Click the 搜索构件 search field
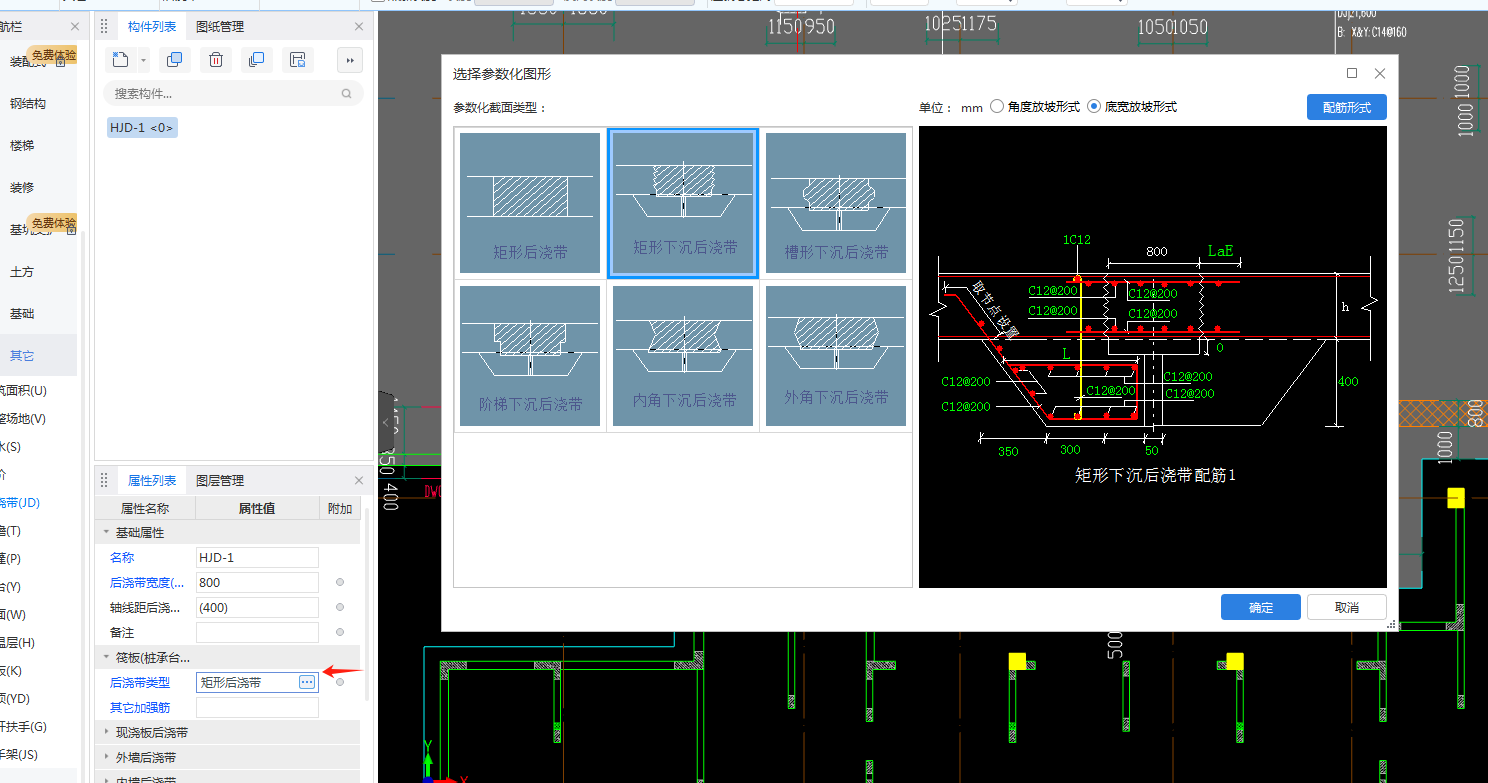The width and height of the screenshot is (1488, 783). pos(233,94)
